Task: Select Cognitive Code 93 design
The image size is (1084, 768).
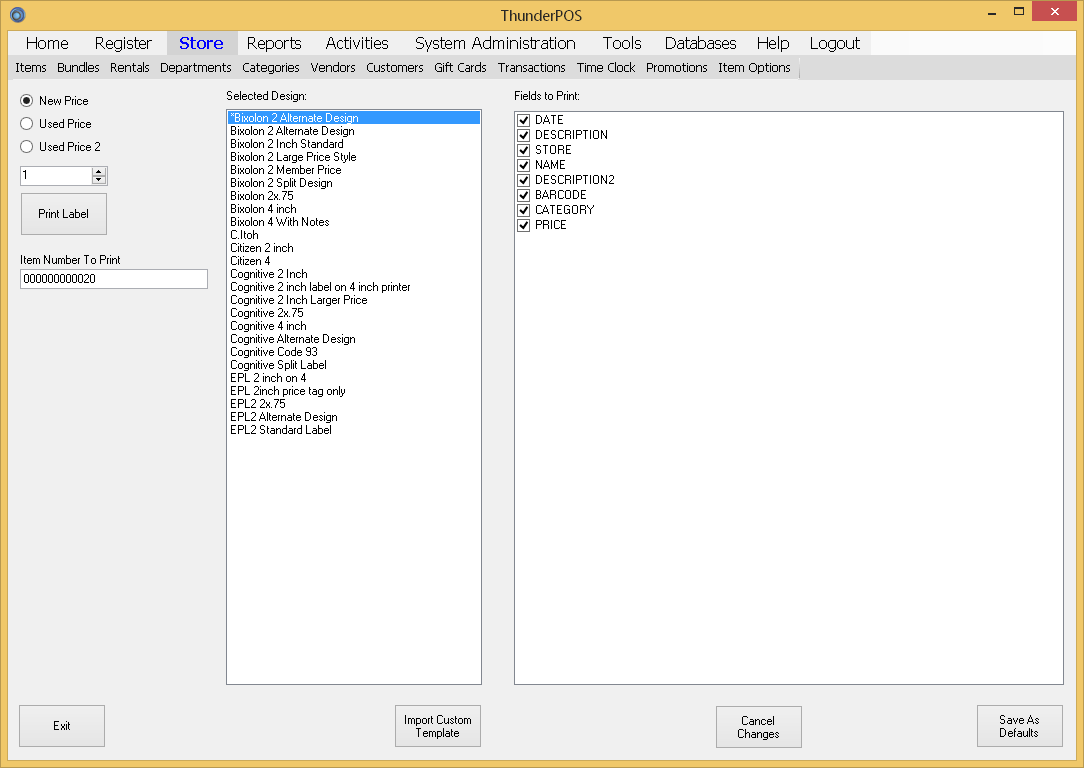Action: [x=354, y=352]
